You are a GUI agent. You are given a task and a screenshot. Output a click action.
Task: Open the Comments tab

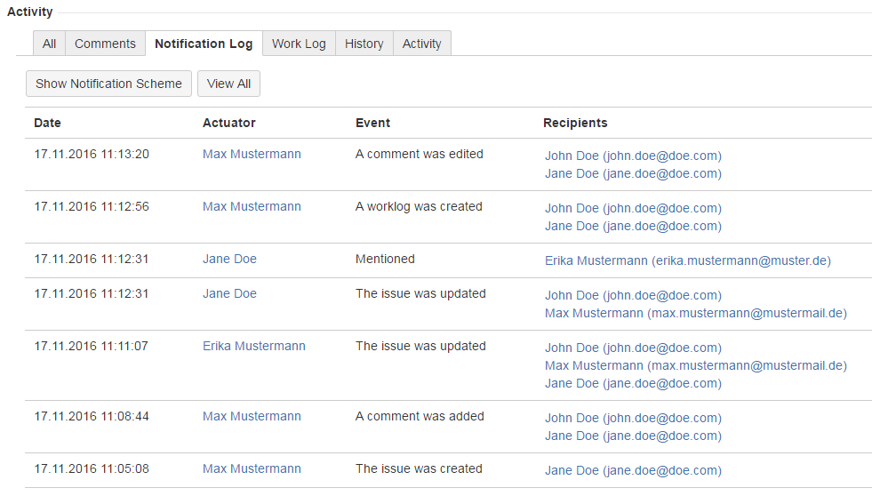coord(105,44)
